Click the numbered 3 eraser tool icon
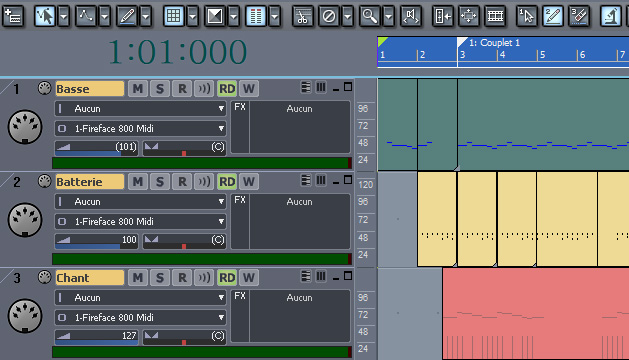Image resolution: width=629 pixels, height=360 pixels. tap(579, 16)
